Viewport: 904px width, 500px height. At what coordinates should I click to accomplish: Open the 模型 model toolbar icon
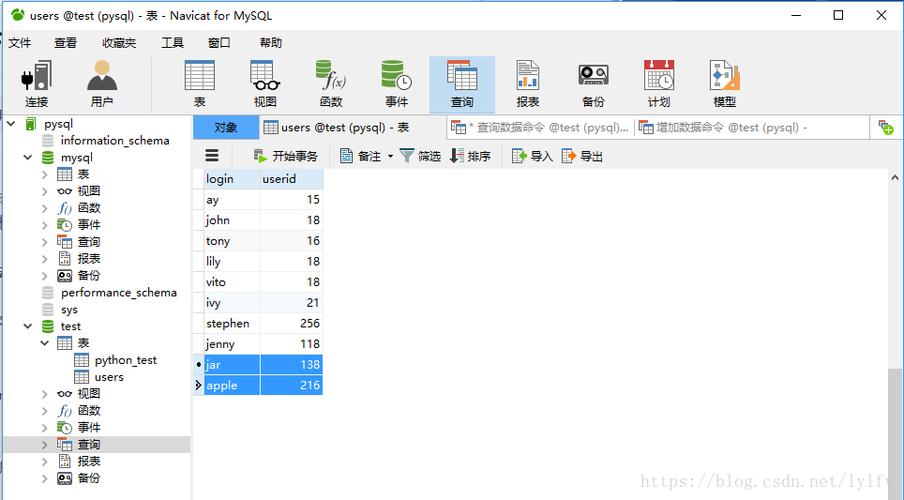pyautogui.click(x=725, y=84)
